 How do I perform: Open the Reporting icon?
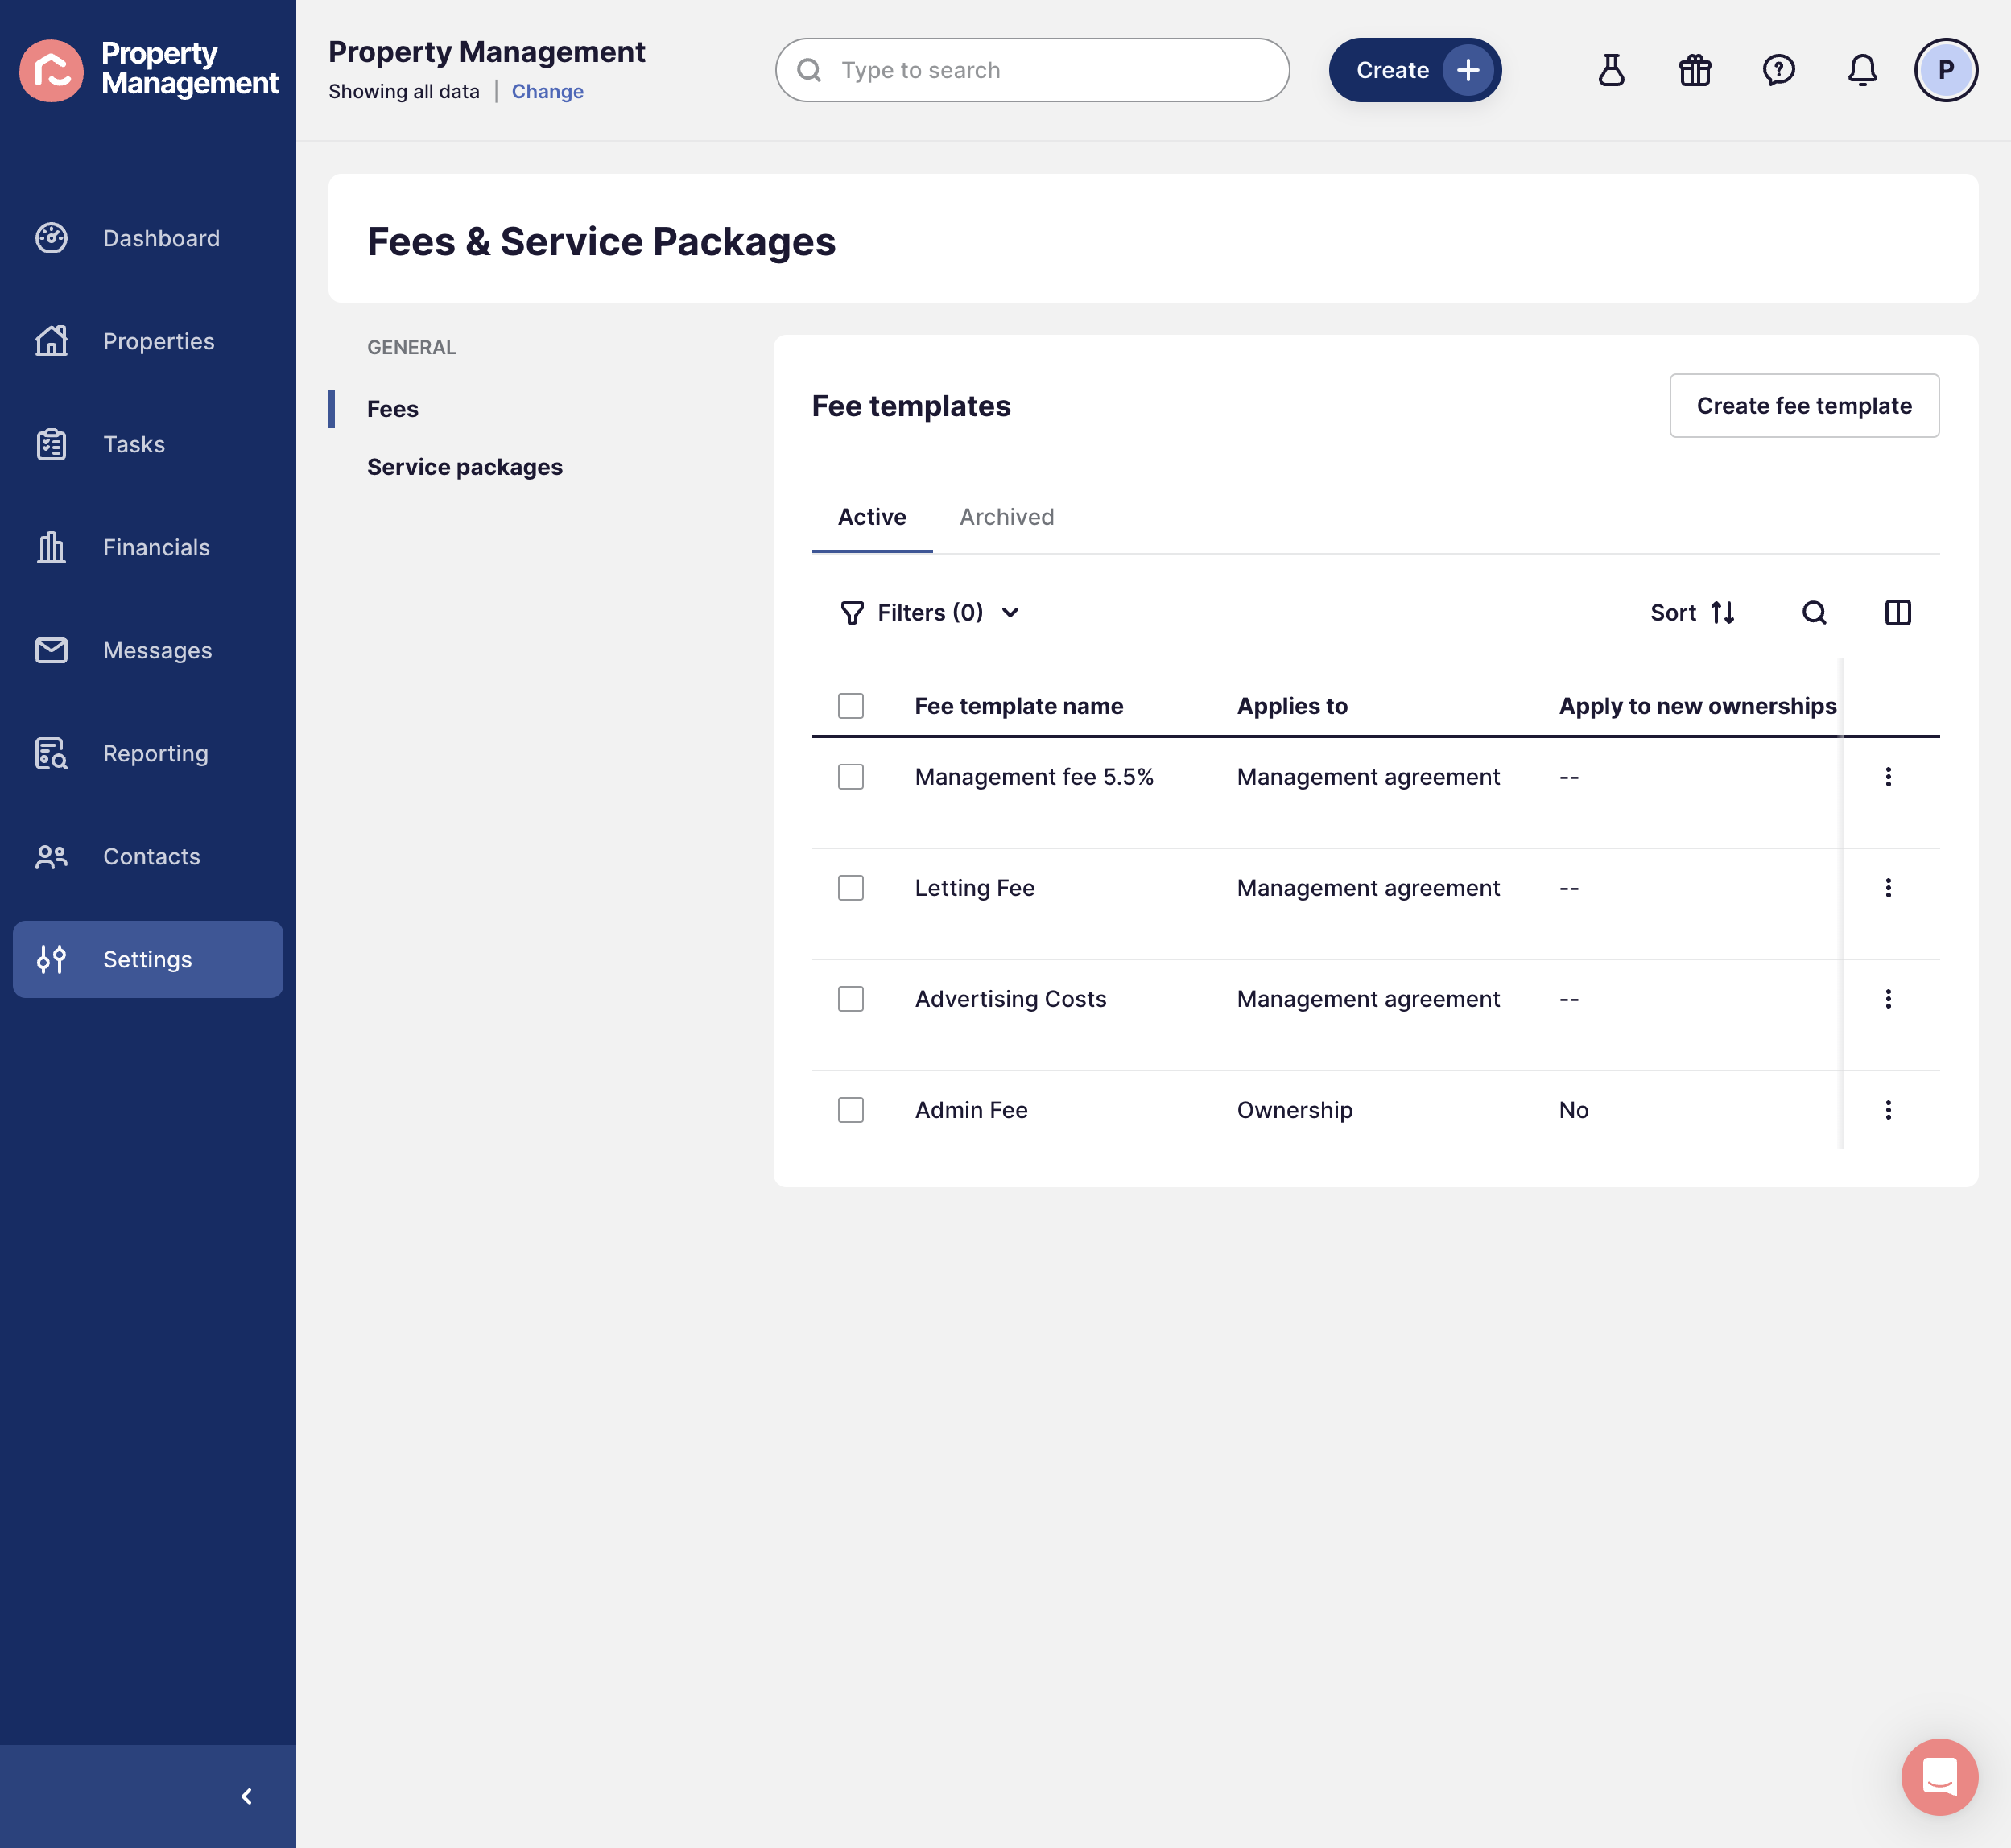[x=51, y=753]
